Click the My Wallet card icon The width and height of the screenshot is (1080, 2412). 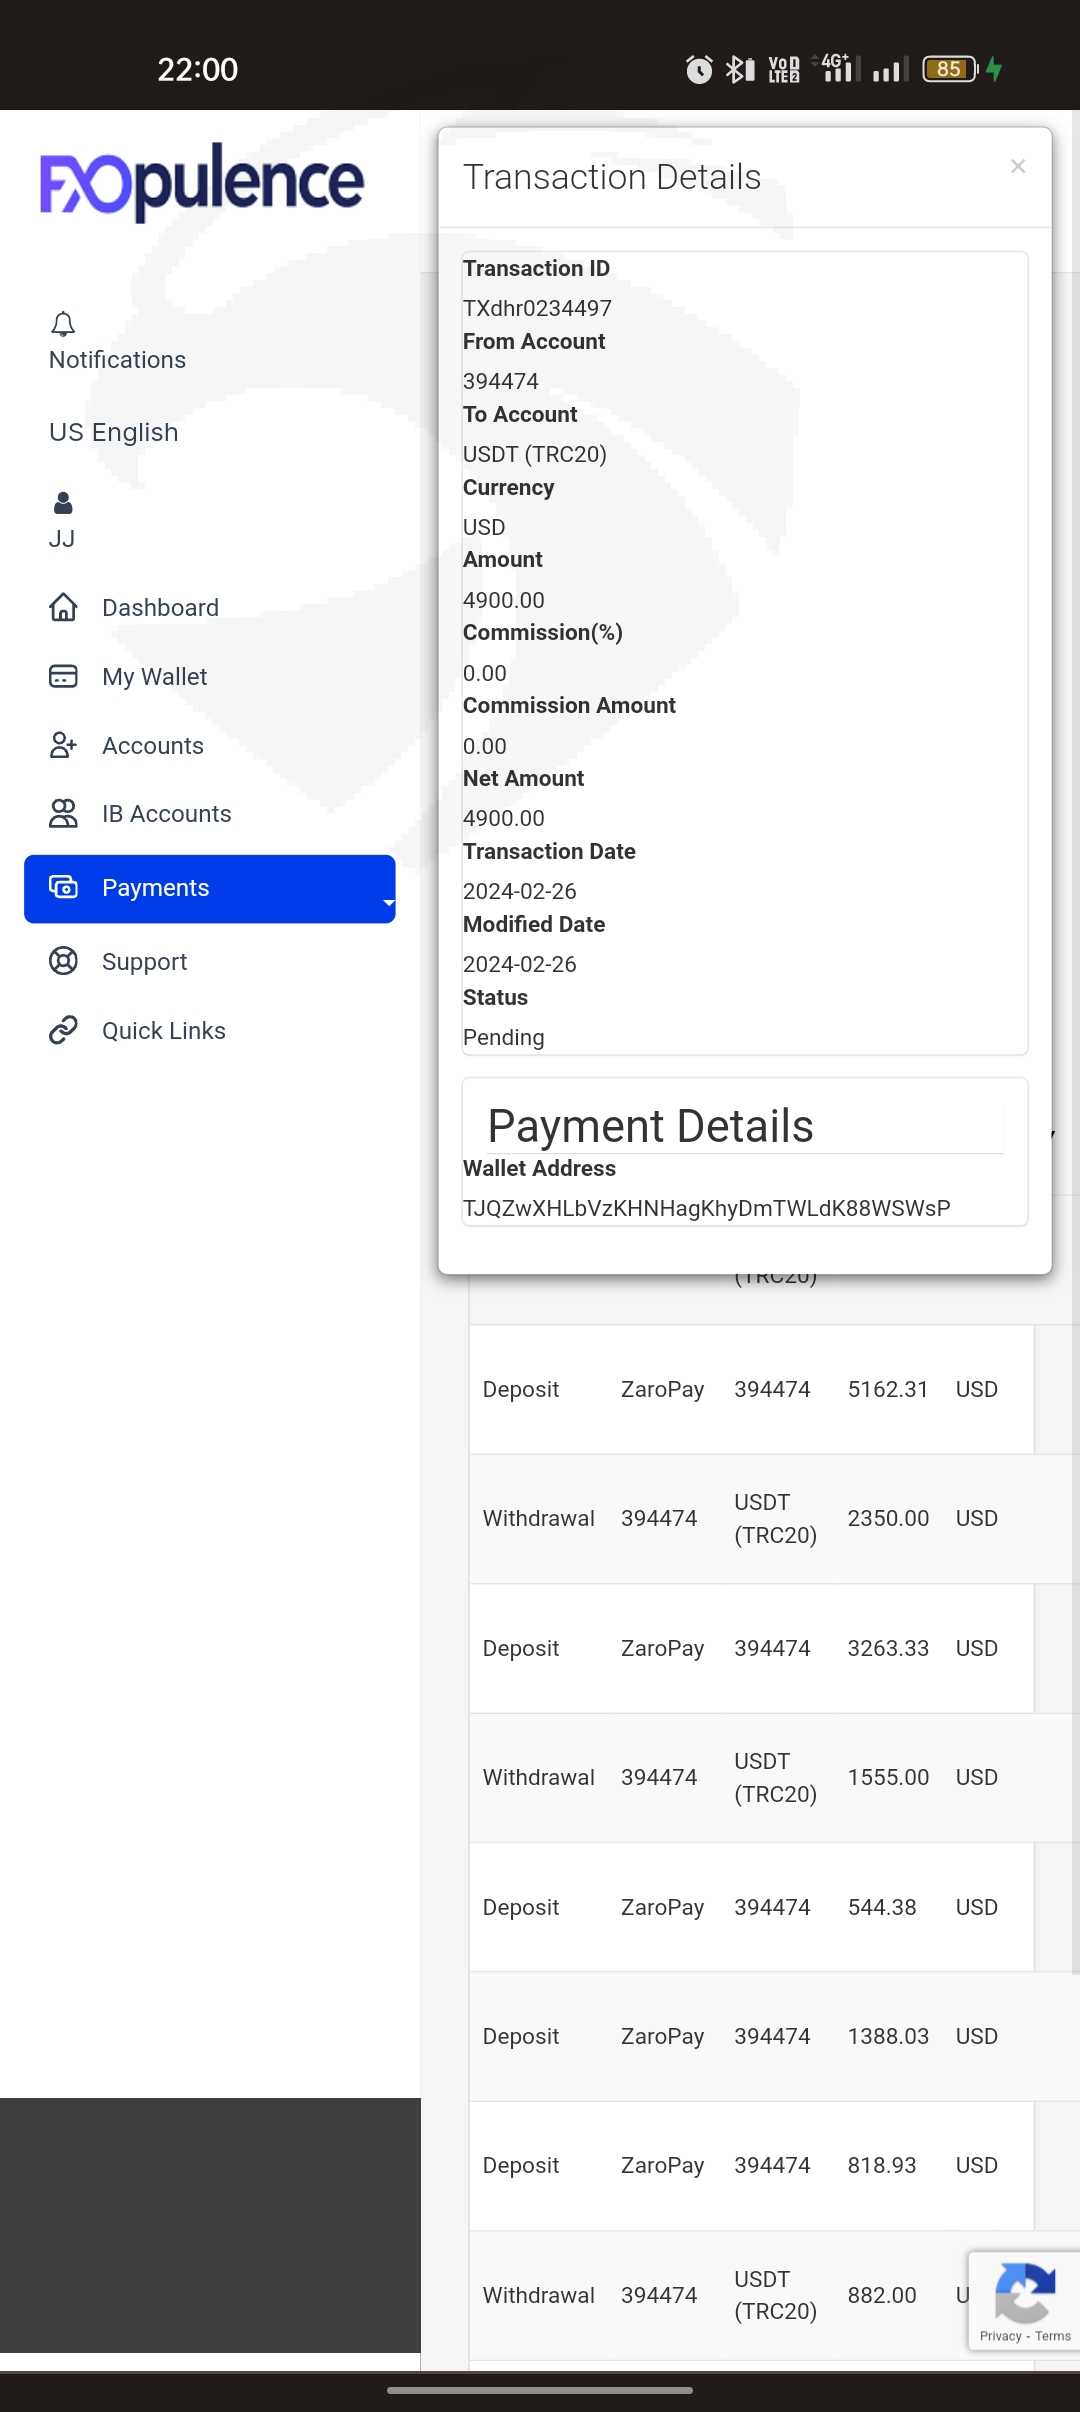[x=63, y=676]
